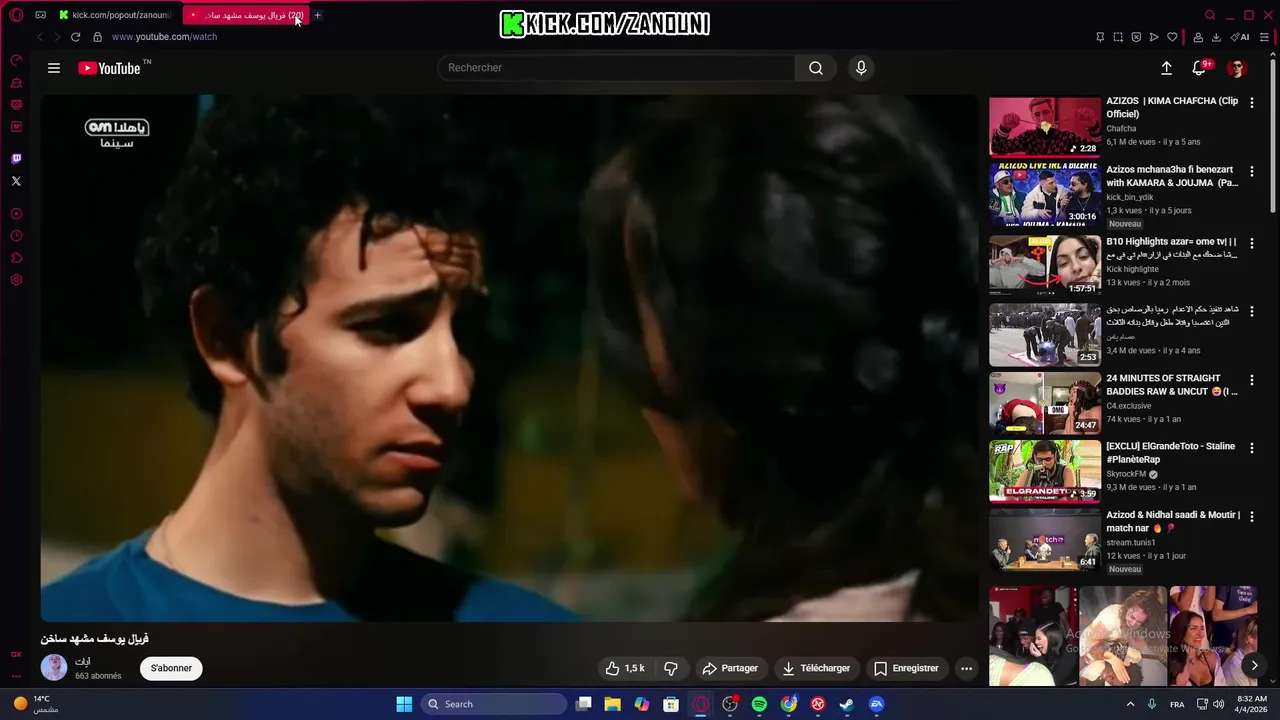
Task: Open options for AZIZOS KIMA CHAFCHA video
Action: [1252, 103]
